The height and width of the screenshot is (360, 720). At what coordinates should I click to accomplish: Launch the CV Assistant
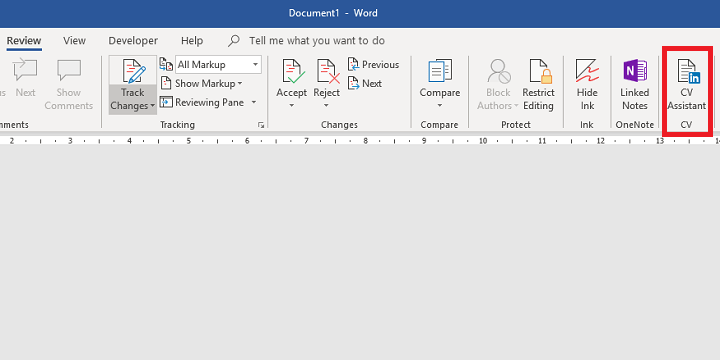[686, 84]
